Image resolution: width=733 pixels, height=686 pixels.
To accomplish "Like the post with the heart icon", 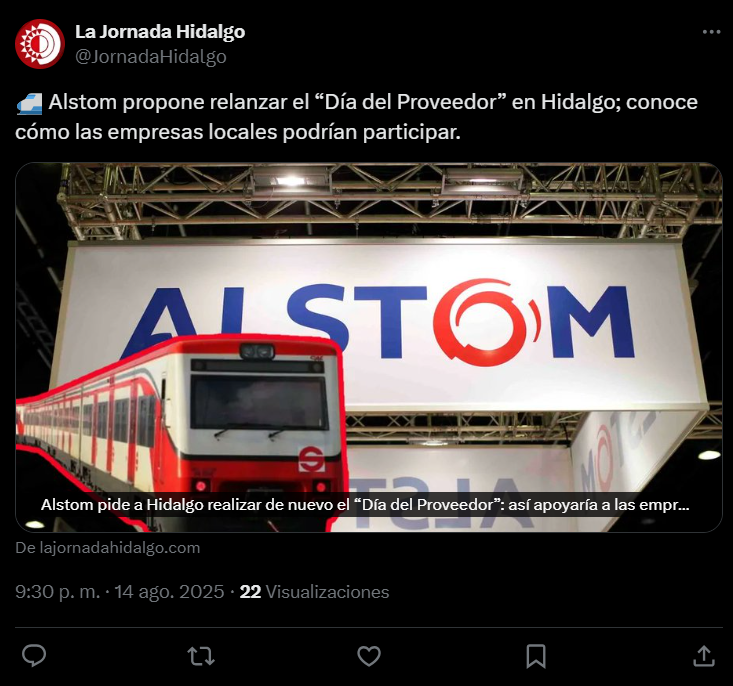I will click(369, 656).
